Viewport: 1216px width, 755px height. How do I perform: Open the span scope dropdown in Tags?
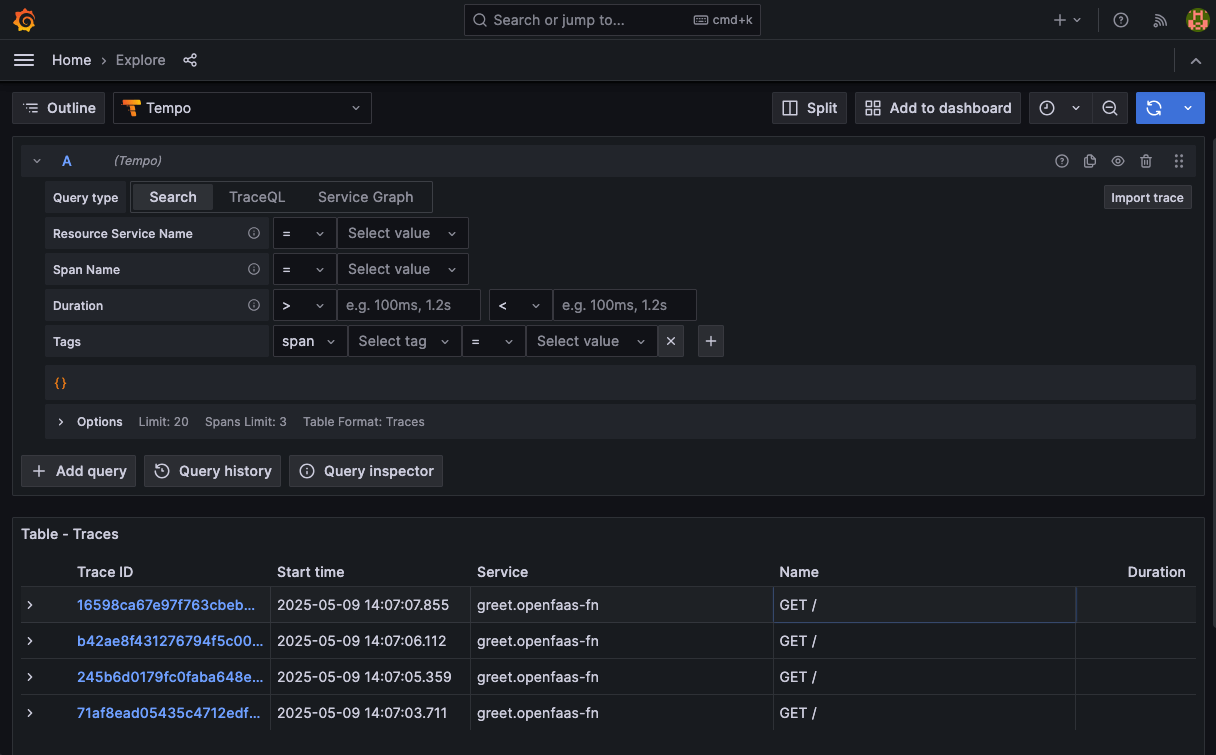pyautogui.click(x=310, y=341)
